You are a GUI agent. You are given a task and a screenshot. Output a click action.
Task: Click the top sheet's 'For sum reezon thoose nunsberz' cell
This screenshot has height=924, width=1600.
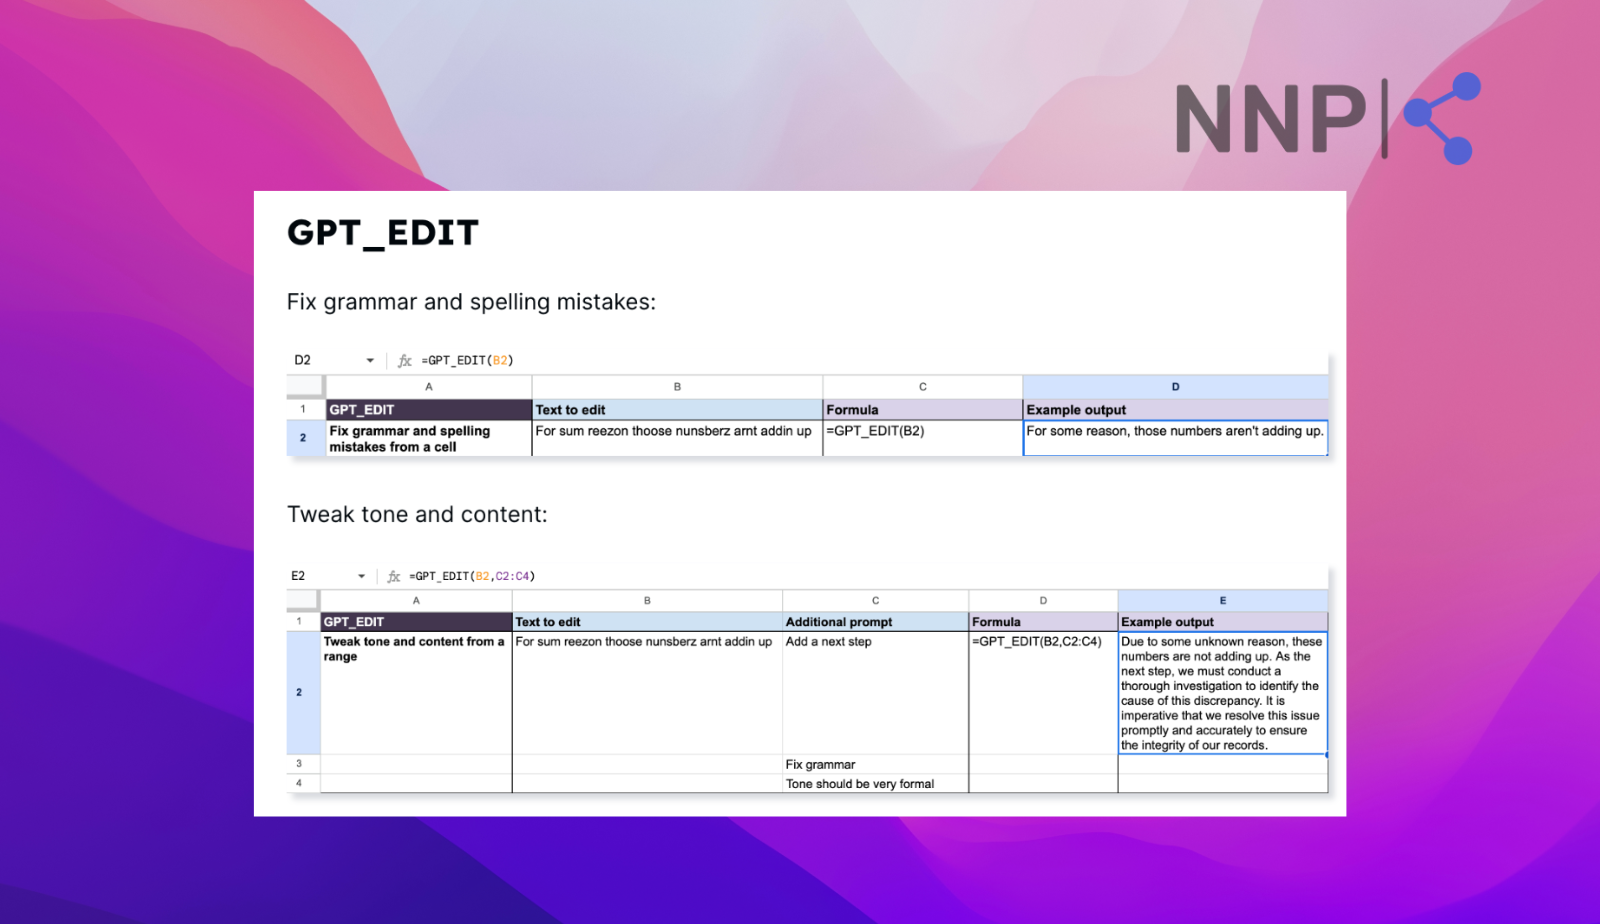(x=677, y=438)
